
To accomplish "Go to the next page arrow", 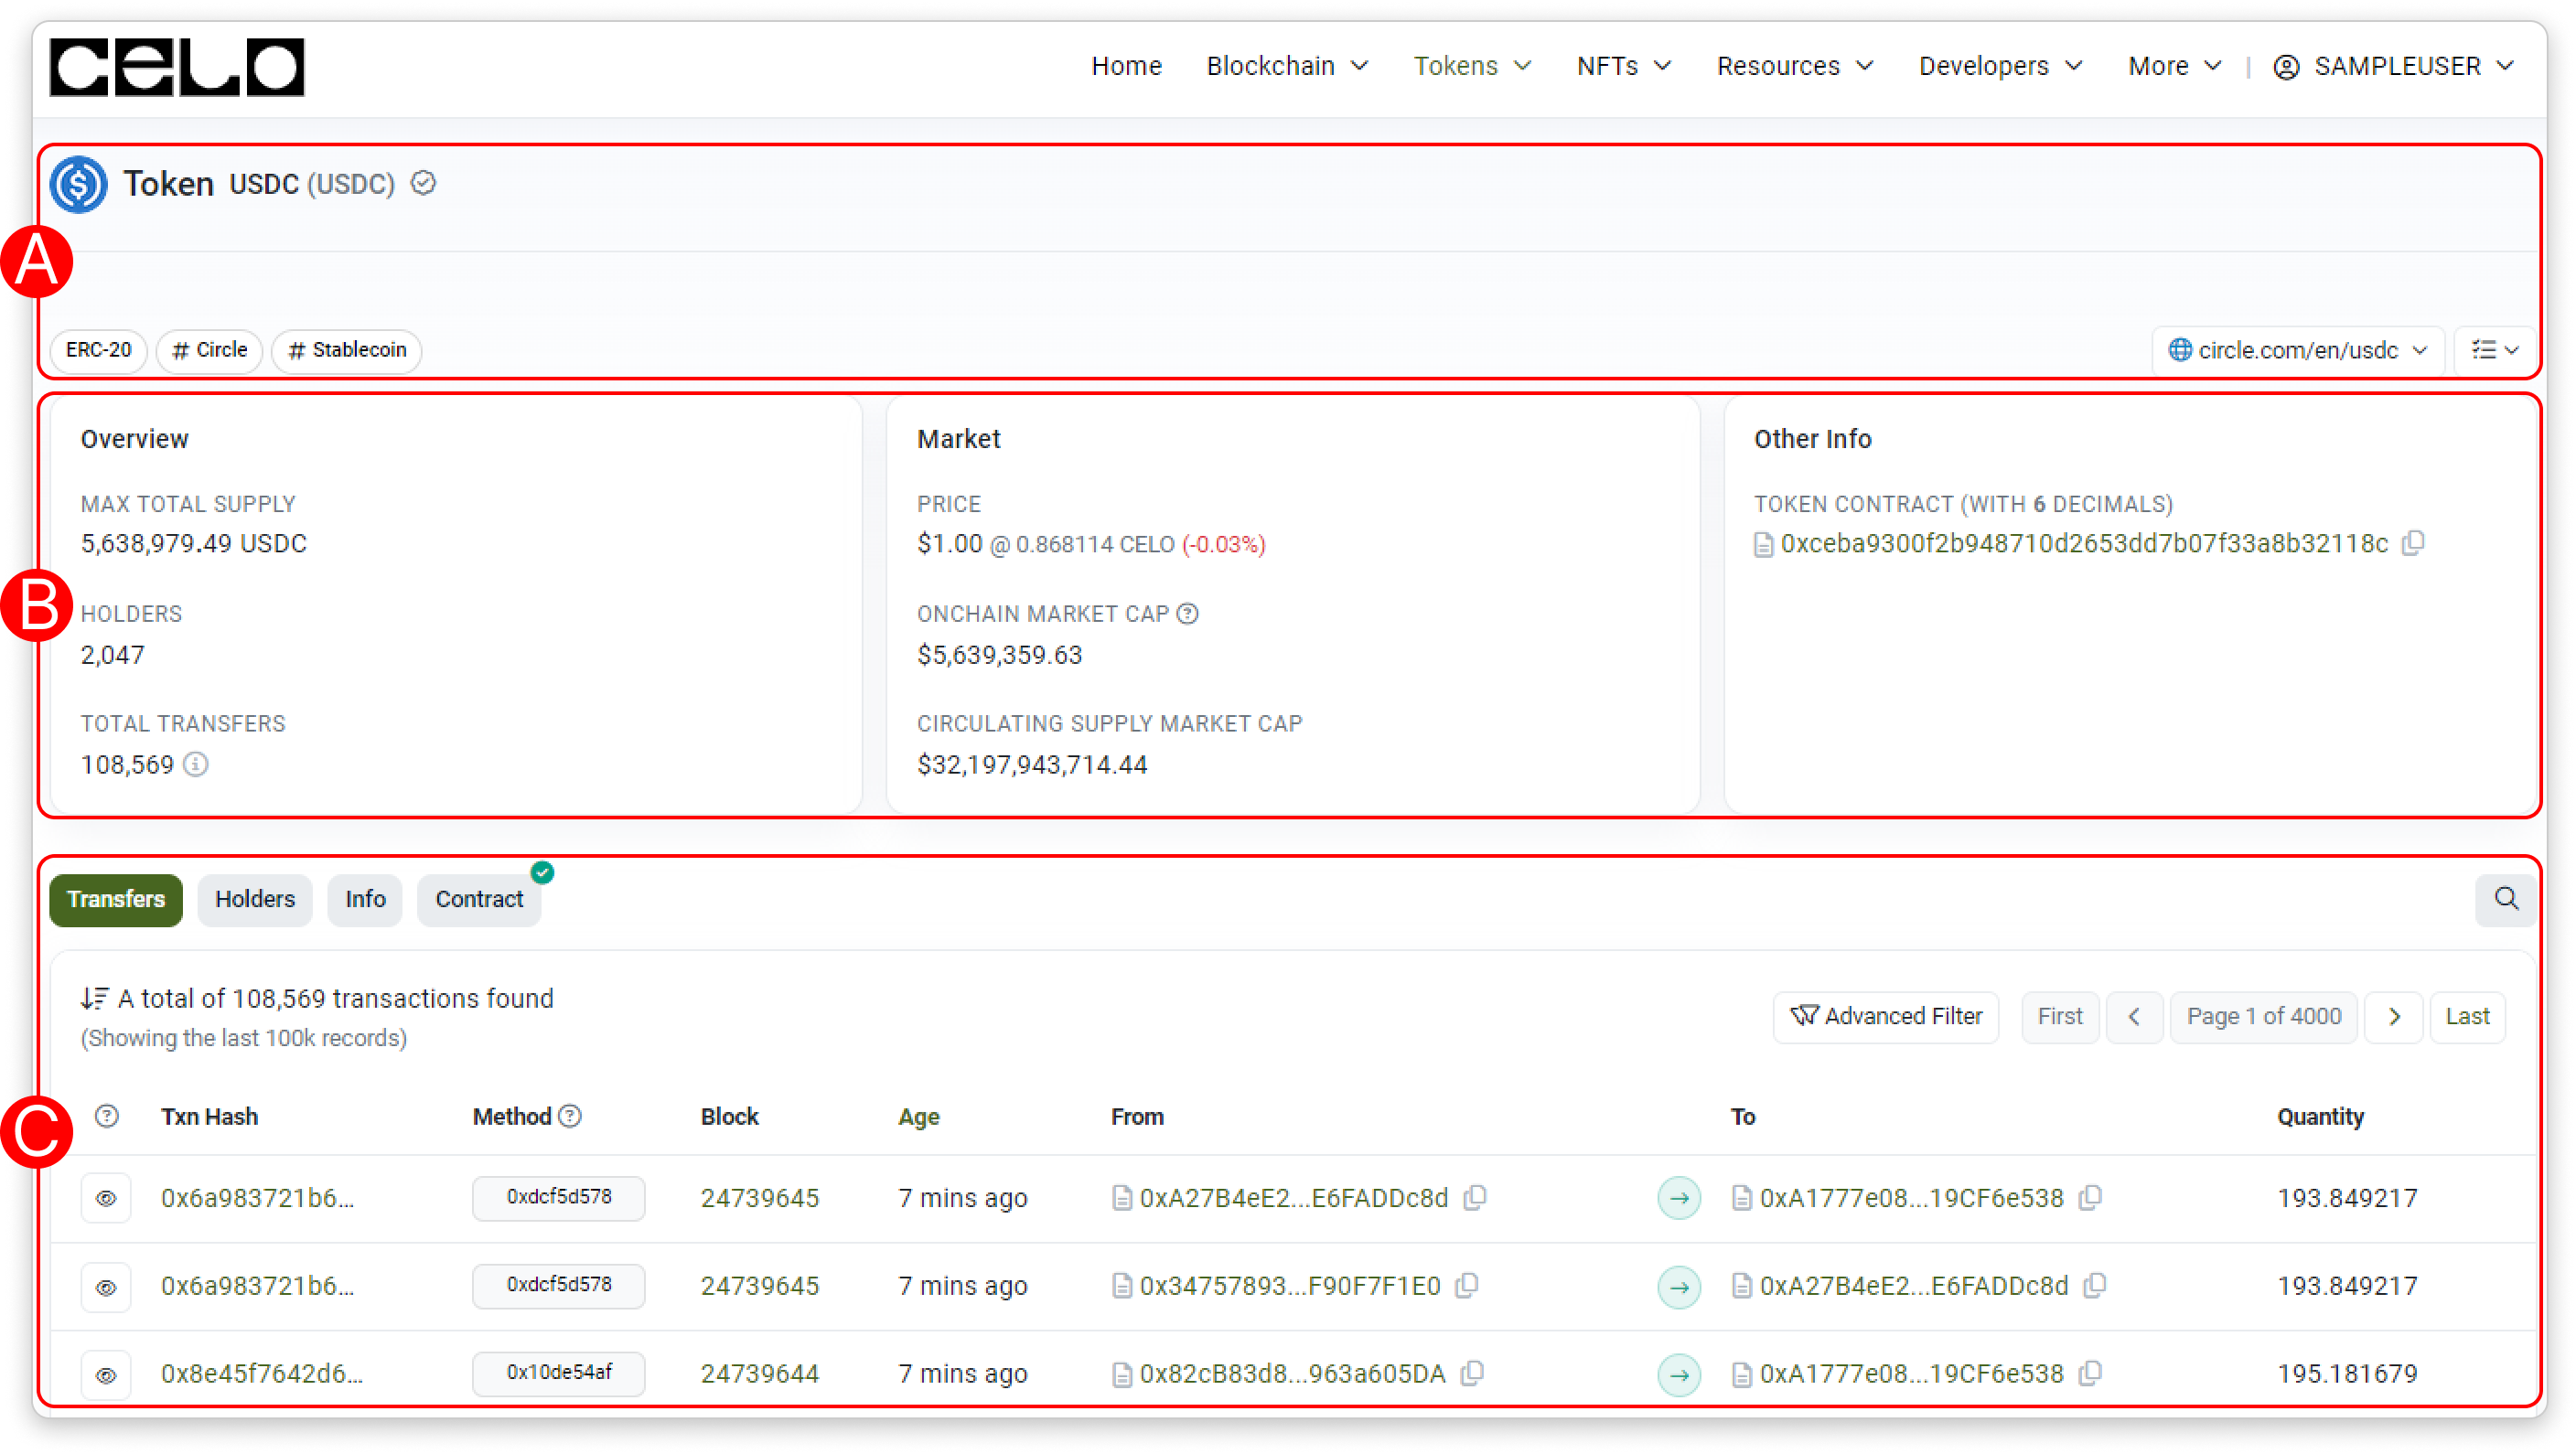I will [2393, 1017].
